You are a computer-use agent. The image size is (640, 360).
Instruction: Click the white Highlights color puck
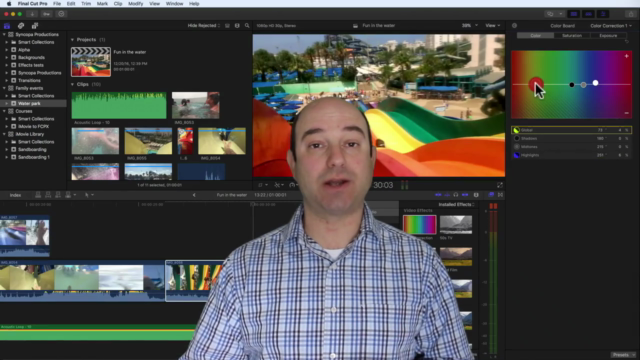(596, 83)
